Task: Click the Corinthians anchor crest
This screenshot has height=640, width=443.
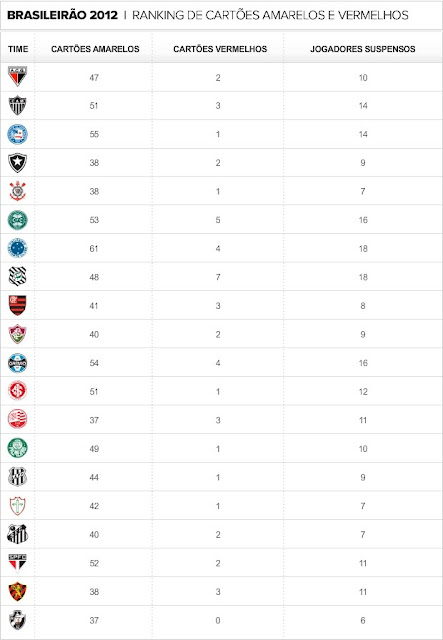Action: (18, 191)
